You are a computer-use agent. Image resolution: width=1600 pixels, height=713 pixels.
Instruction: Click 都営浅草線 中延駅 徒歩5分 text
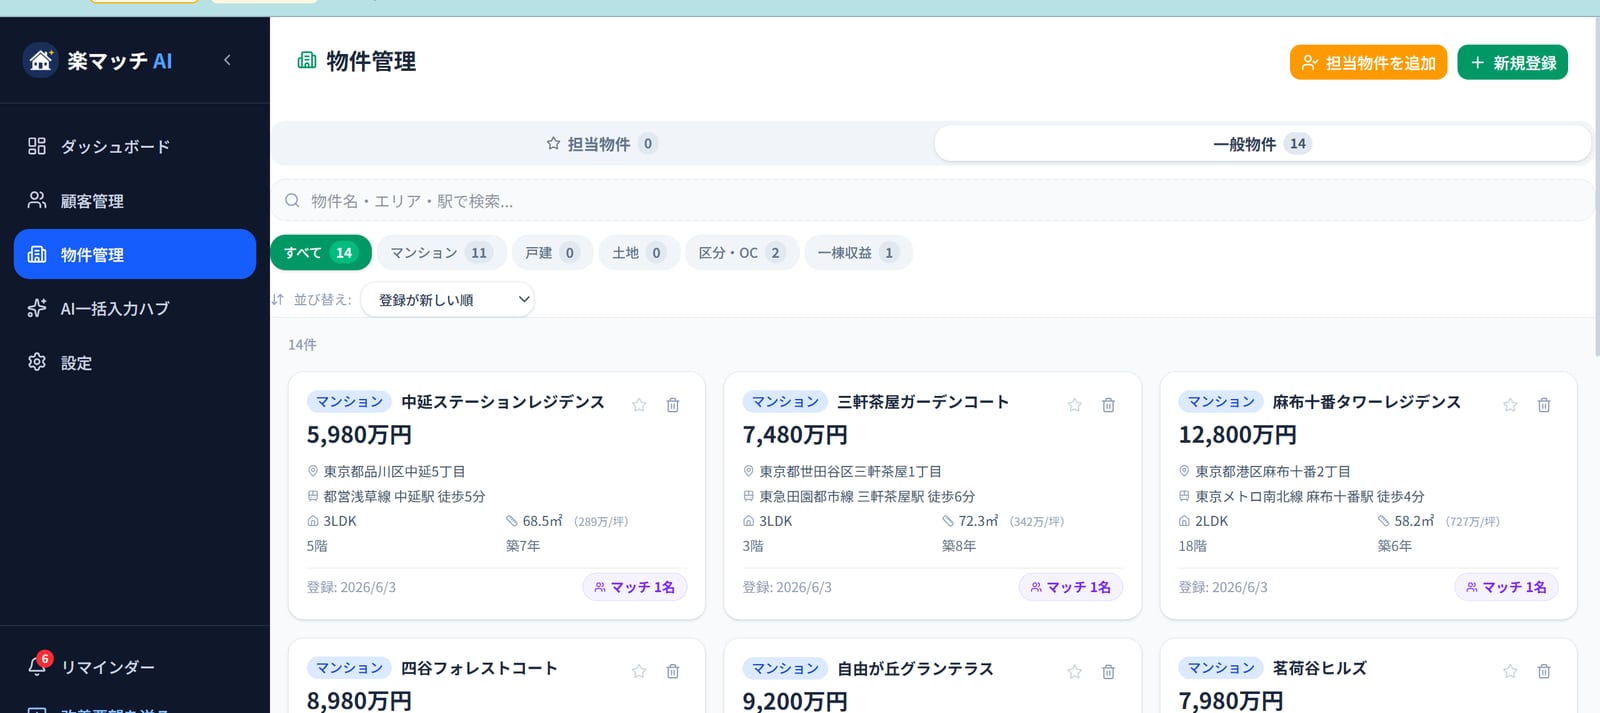(x=404, y=496)
